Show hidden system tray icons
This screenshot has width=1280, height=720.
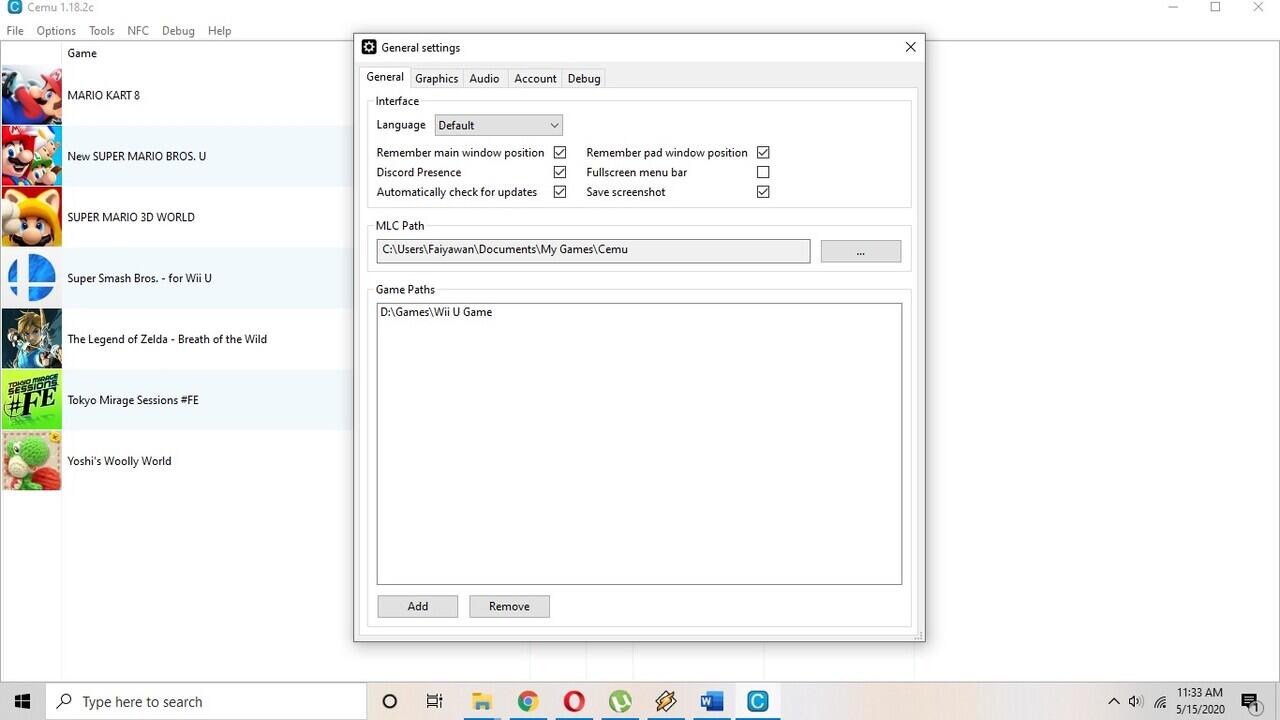point(1114,701)
